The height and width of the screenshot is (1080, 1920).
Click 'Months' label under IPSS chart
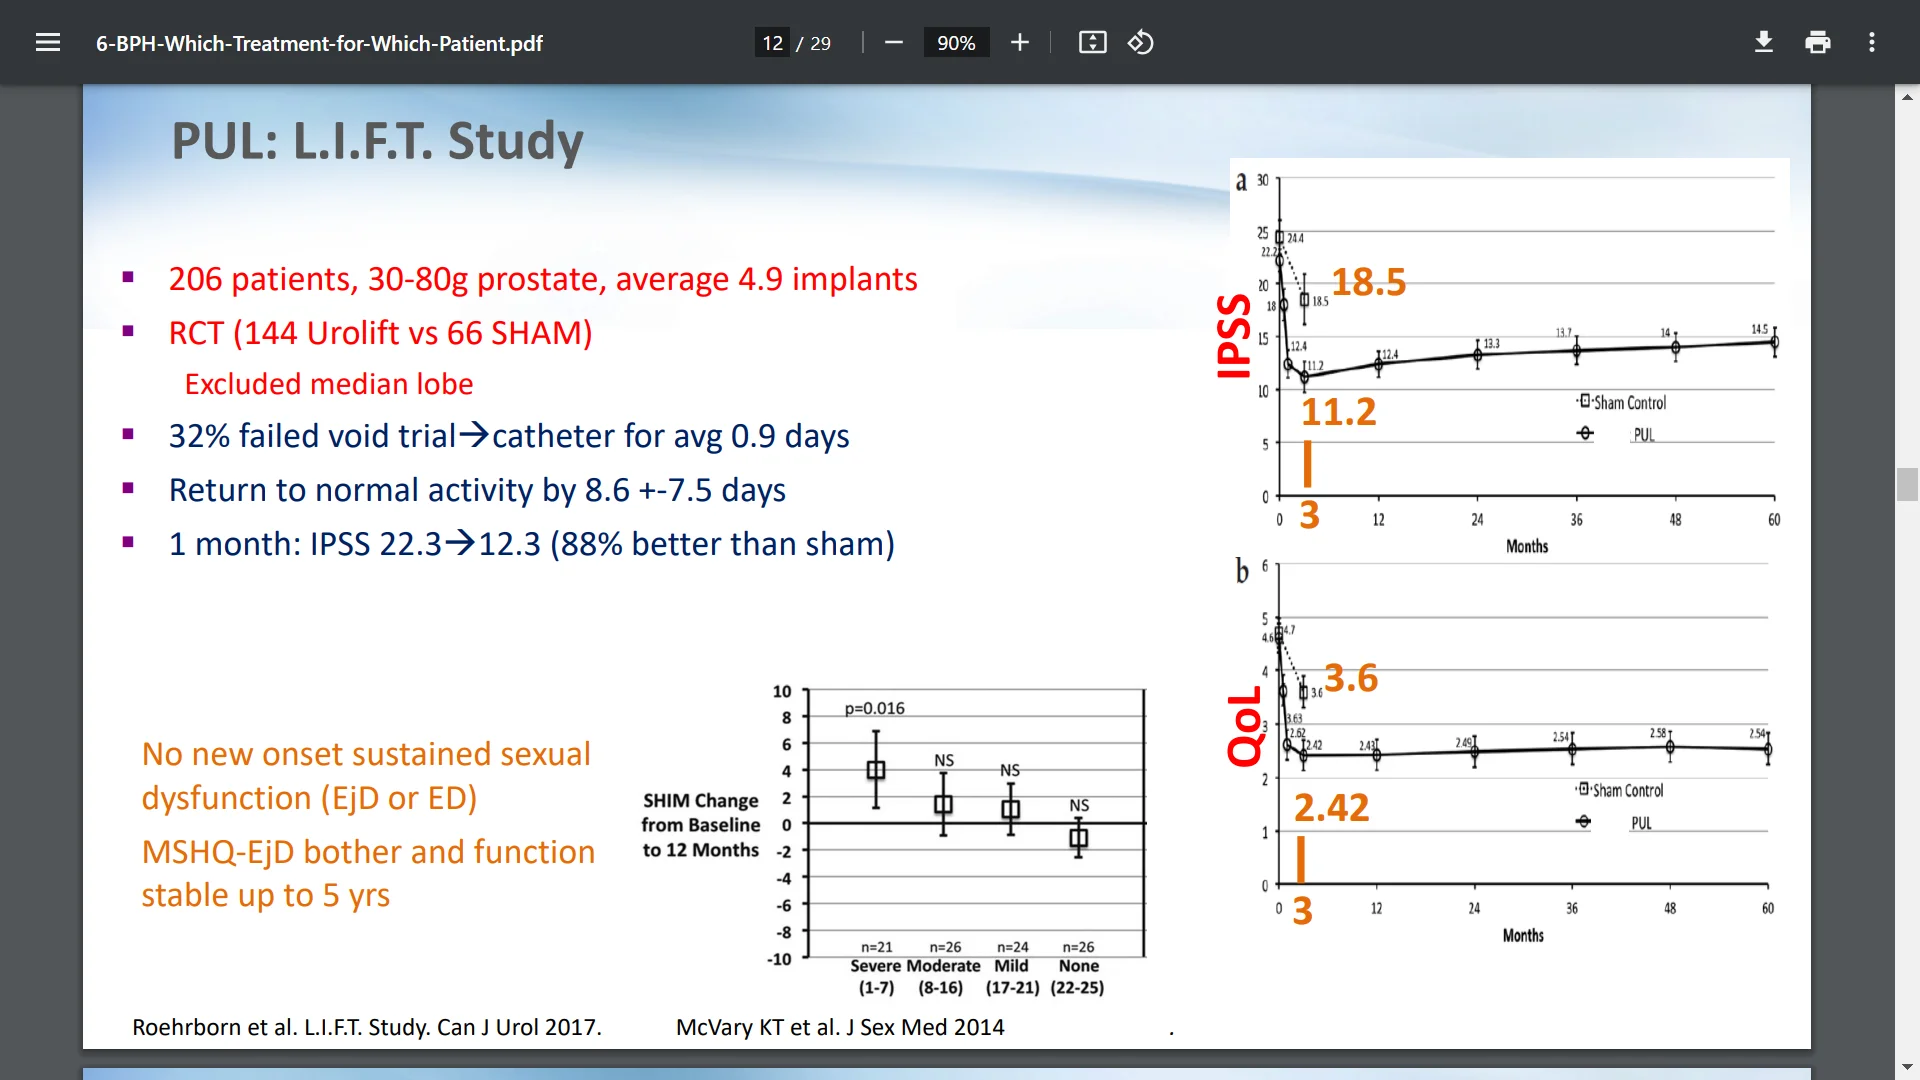coord(1527,546)
